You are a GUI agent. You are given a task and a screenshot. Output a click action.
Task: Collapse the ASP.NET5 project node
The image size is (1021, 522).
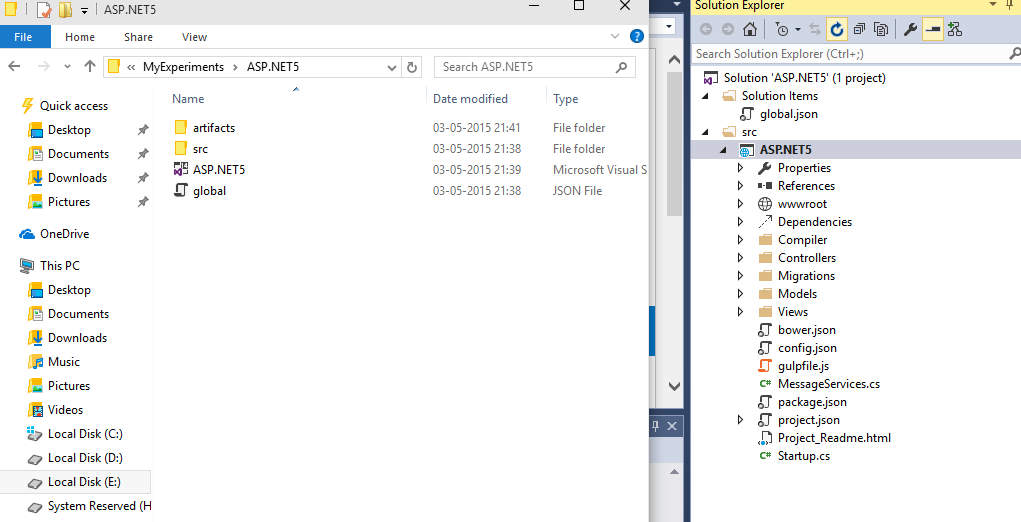pos(724,150)
